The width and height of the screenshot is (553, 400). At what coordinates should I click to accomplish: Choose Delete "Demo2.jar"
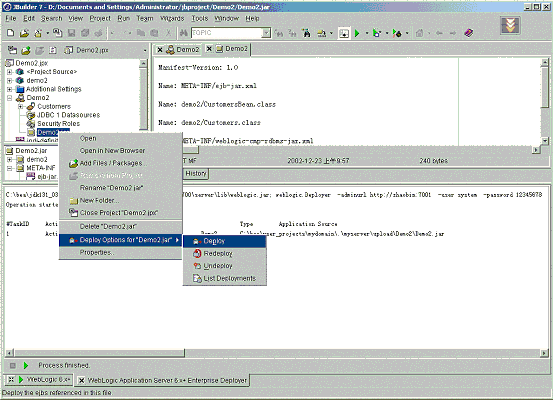(x=120, y=226)
